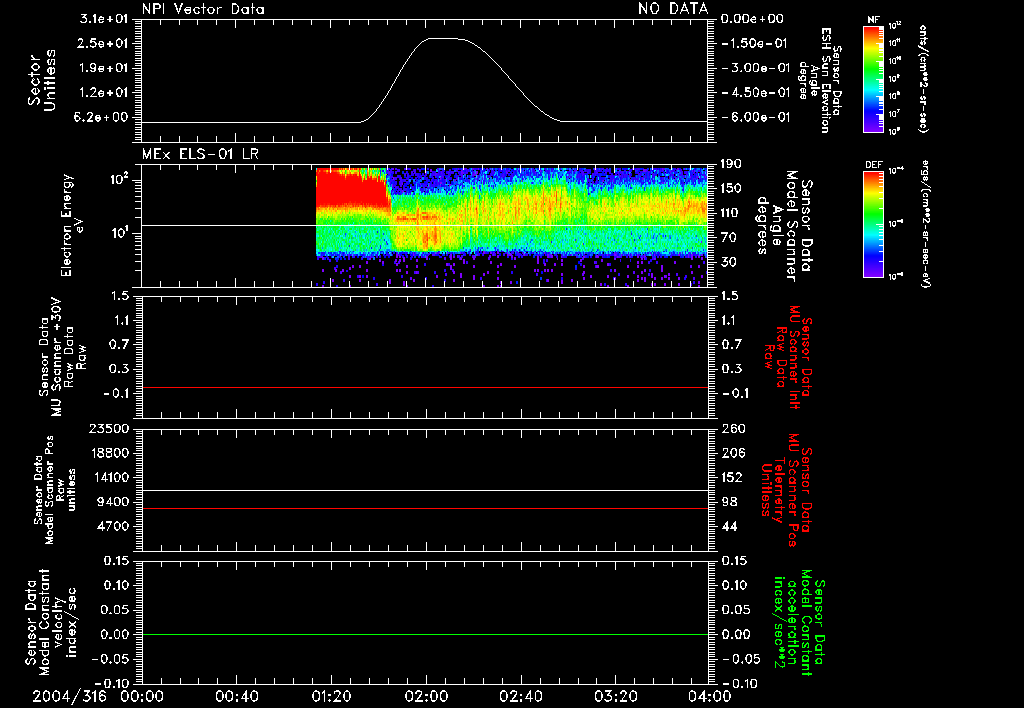Click the 0.00e+00 sun elevation value
The height and width of the screenshot is (708, 1024).
(752, 19)
